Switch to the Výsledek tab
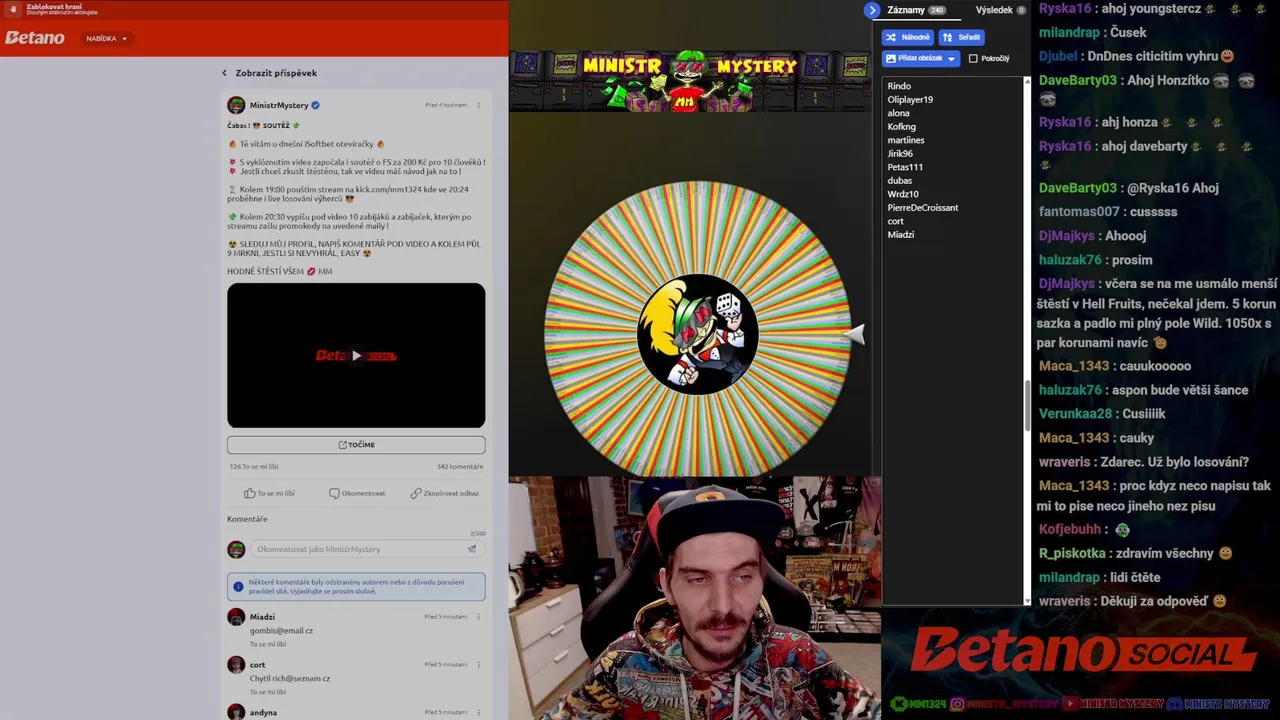Viewport: 1280px width, 720px height. click(x=1001, y=10)
